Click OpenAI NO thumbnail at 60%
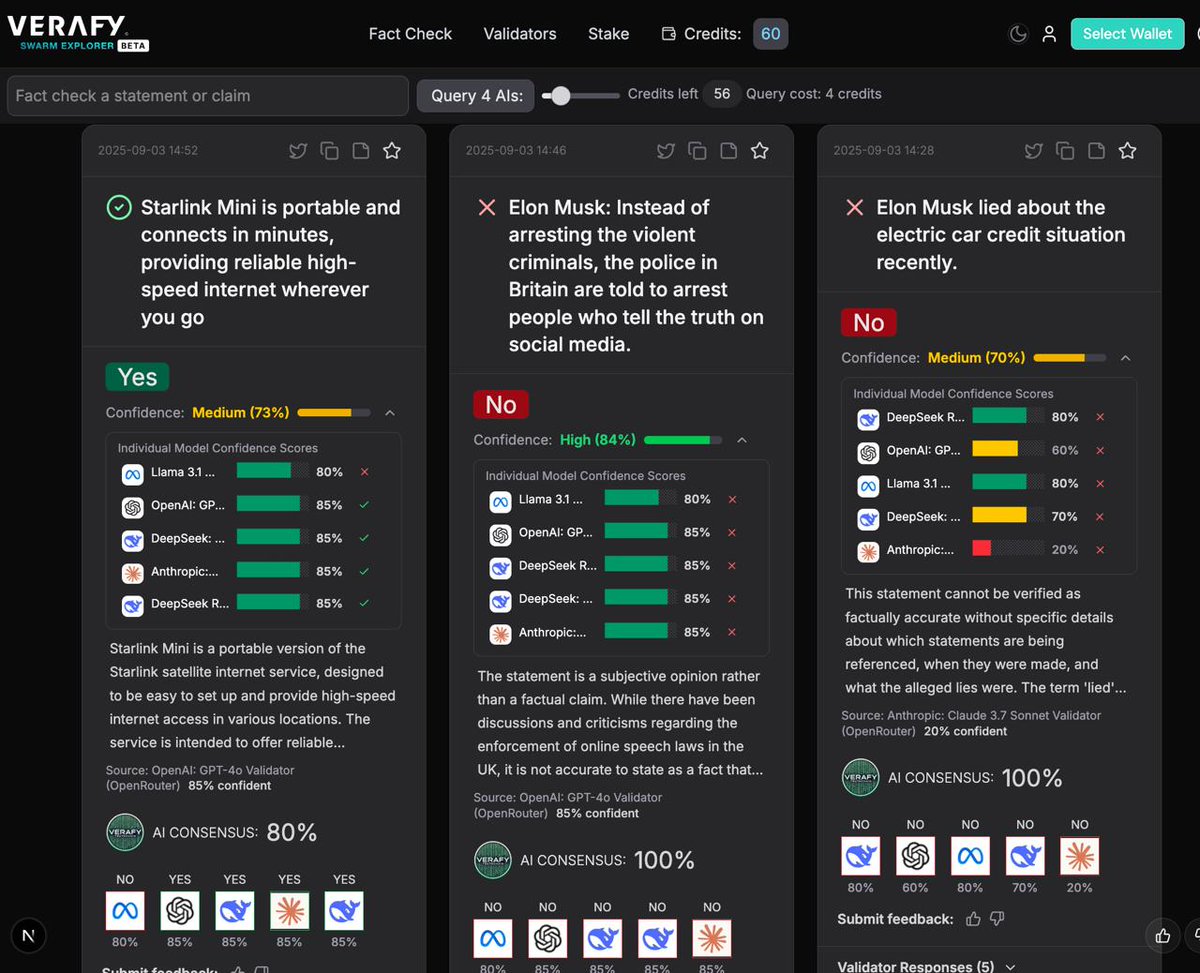The image size is (1200, 973). [x=915, y=856]
